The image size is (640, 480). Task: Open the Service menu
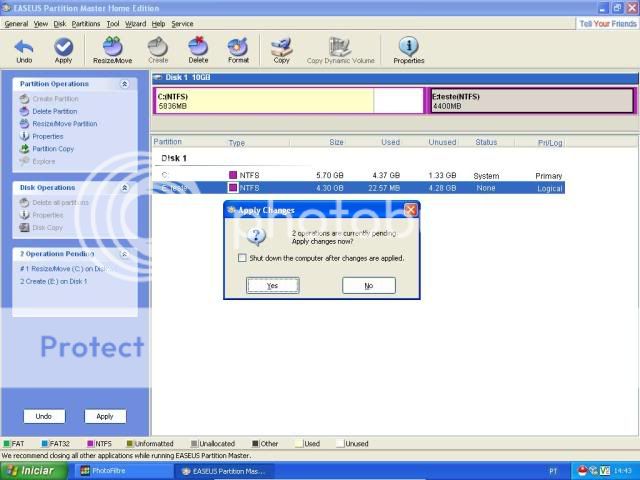[x=182, y=24]
